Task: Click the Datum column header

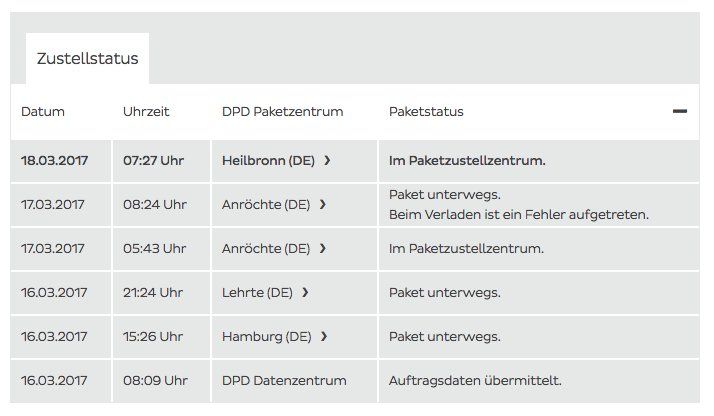Action: click(x=43, y=111)
